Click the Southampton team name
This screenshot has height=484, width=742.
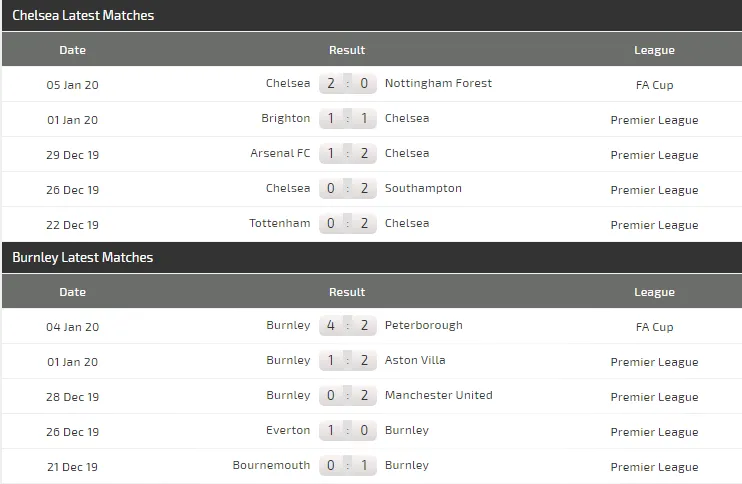[x=423, y=188]
